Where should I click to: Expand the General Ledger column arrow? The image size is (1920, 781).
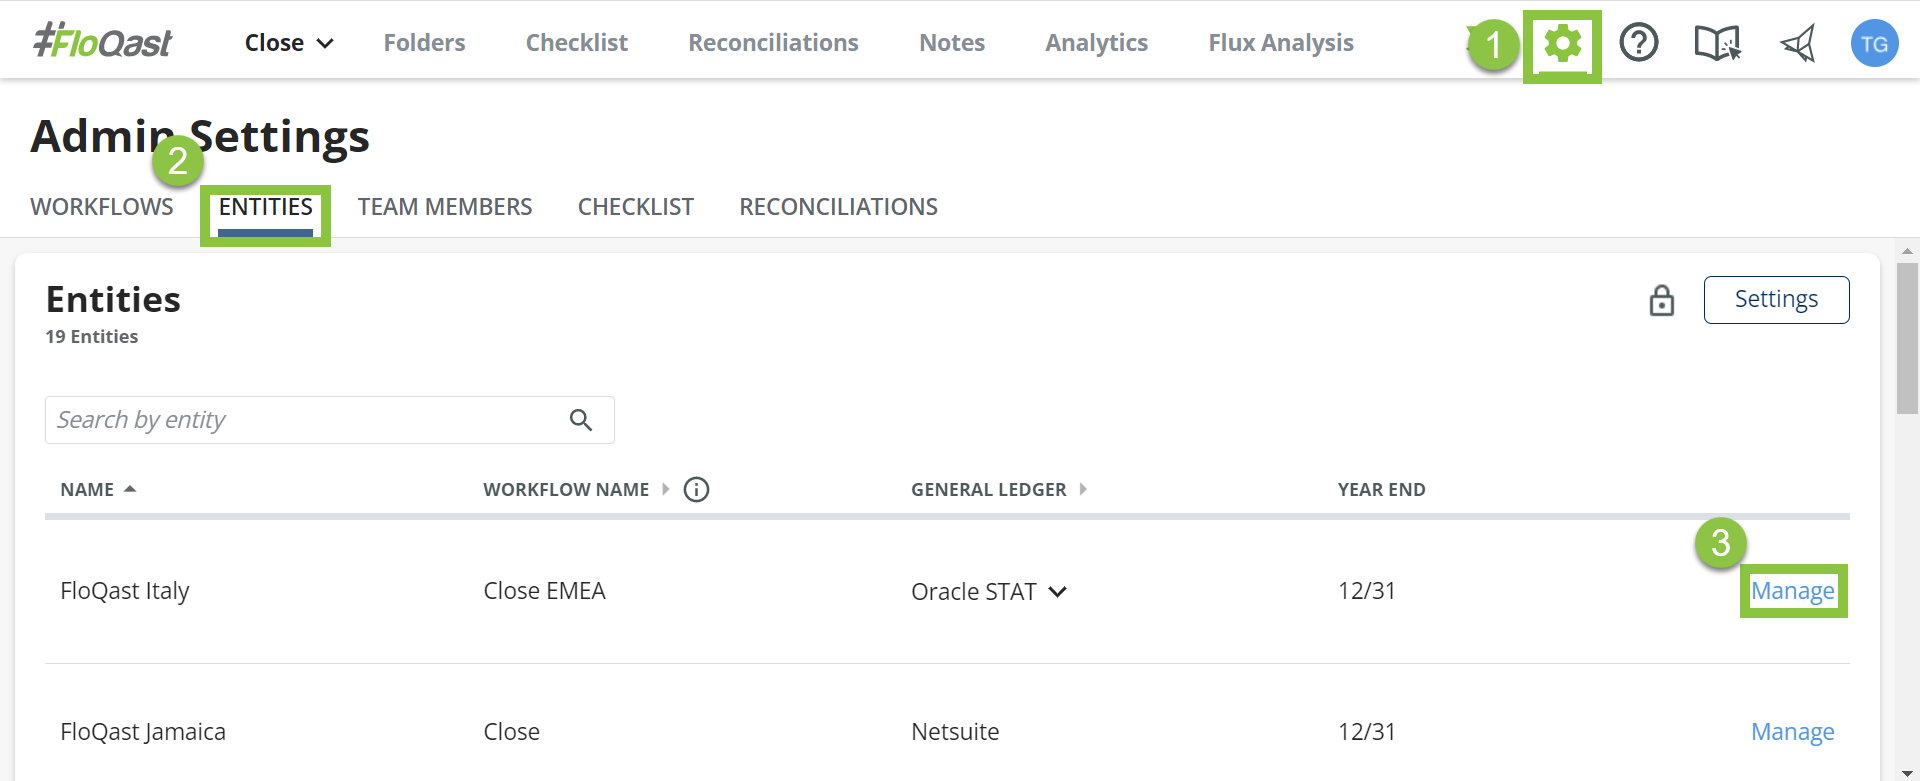point(1083,489)
